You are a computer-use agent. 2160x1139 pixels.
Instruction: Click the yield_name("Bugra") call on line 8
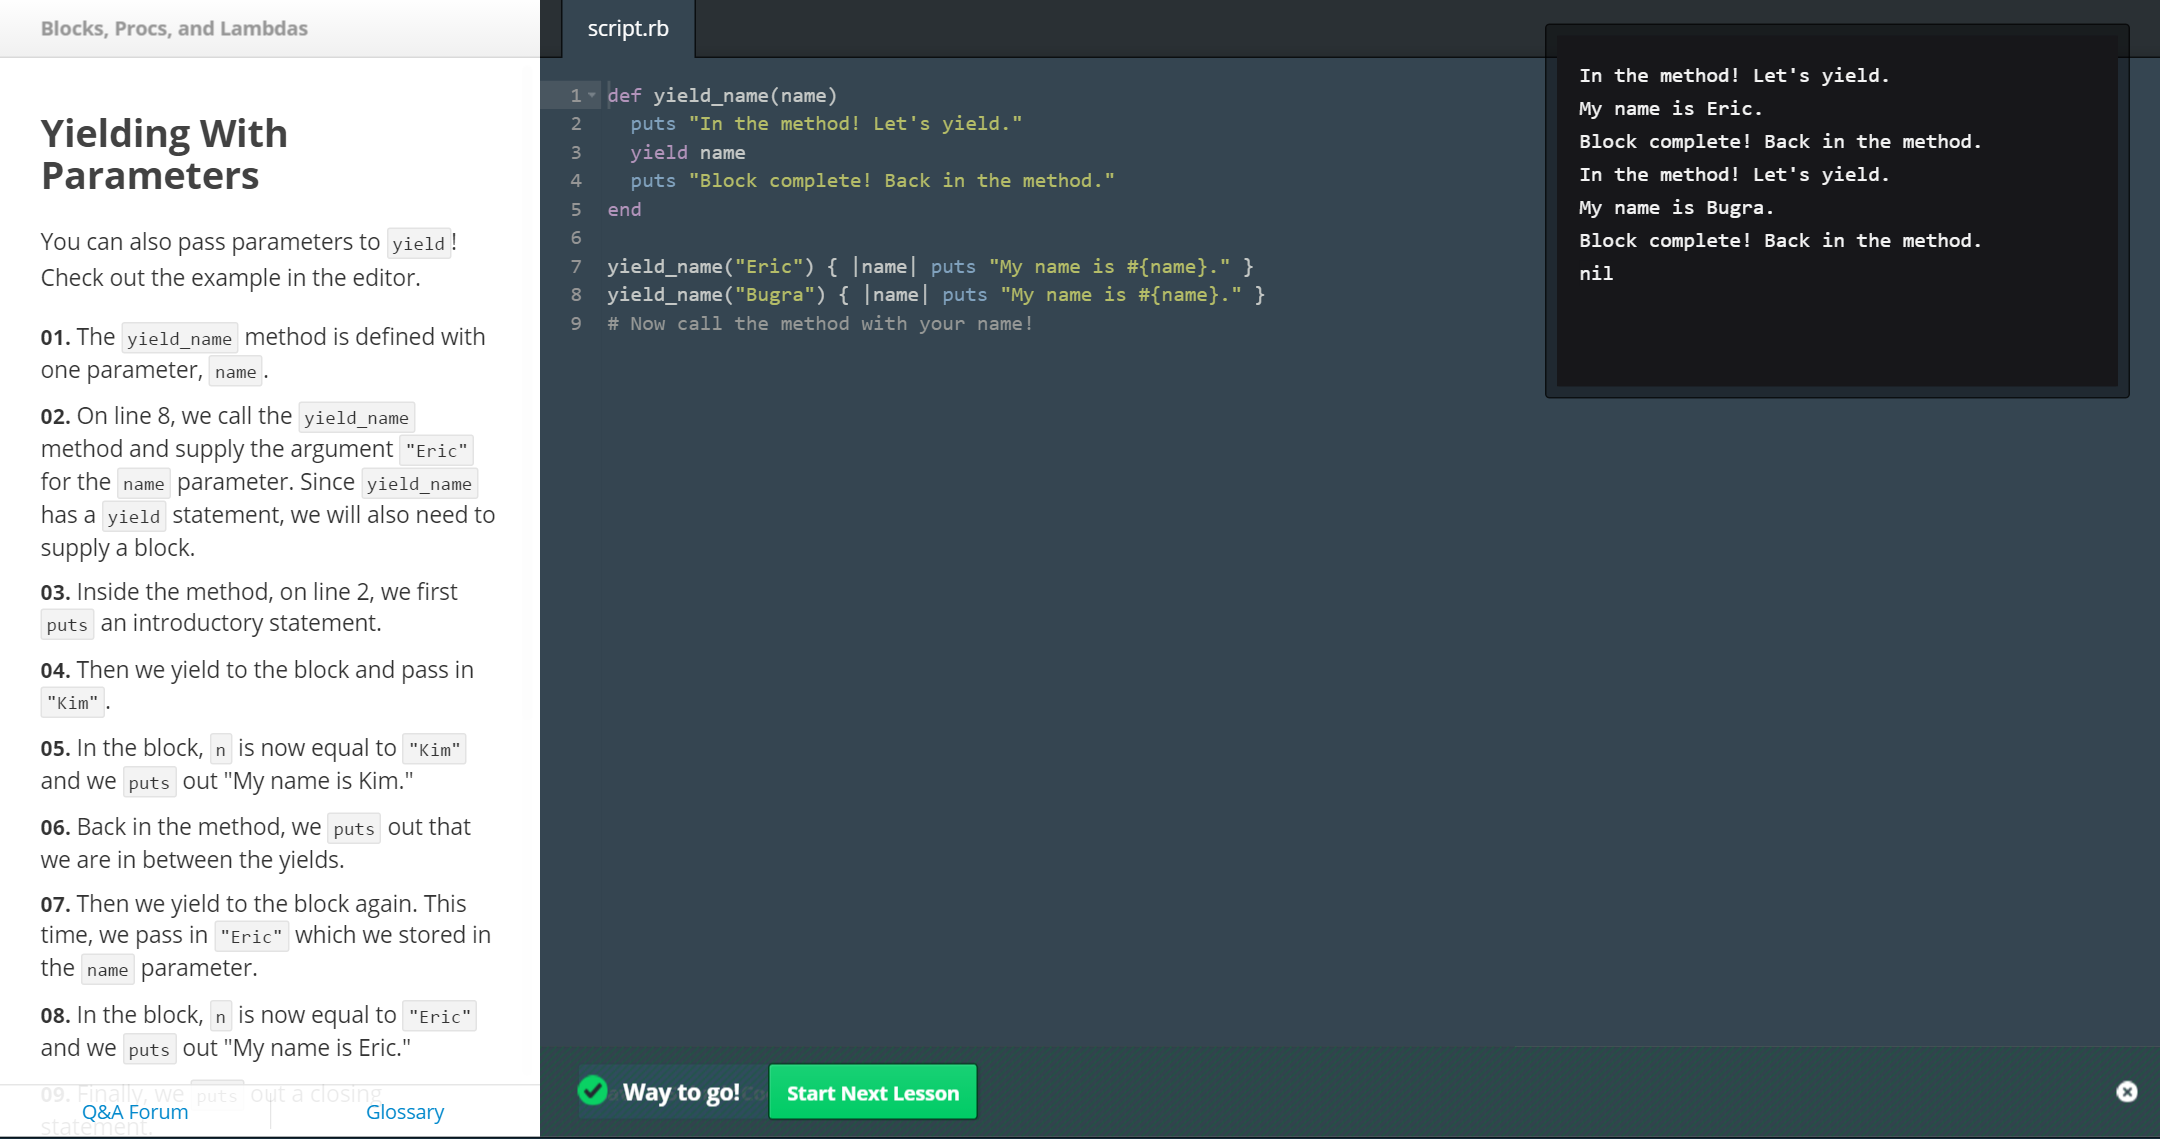pyautogui.click(x=716, y=294)
